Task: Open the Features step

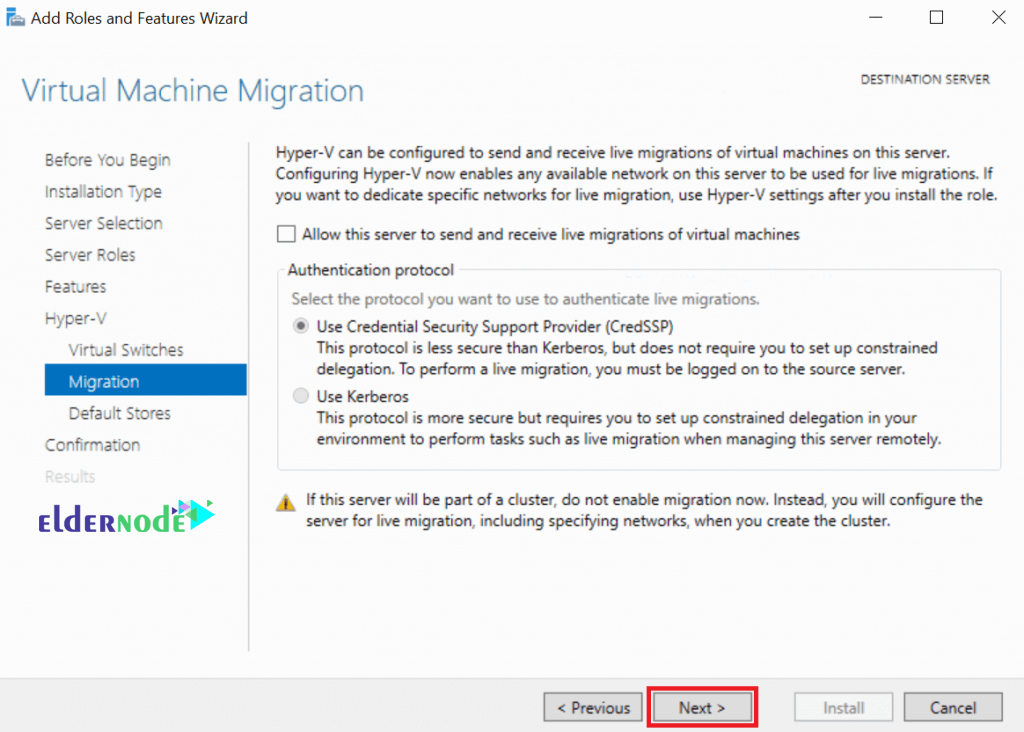Action: (x=76, y=287)
